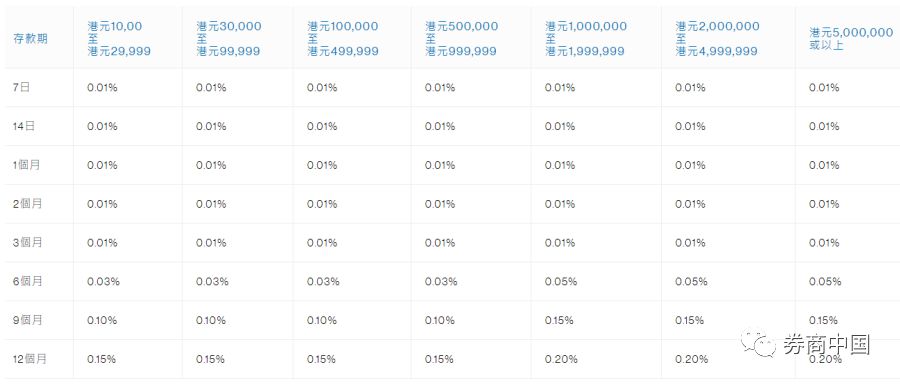Click the 存款期 column header

[30, 38]
